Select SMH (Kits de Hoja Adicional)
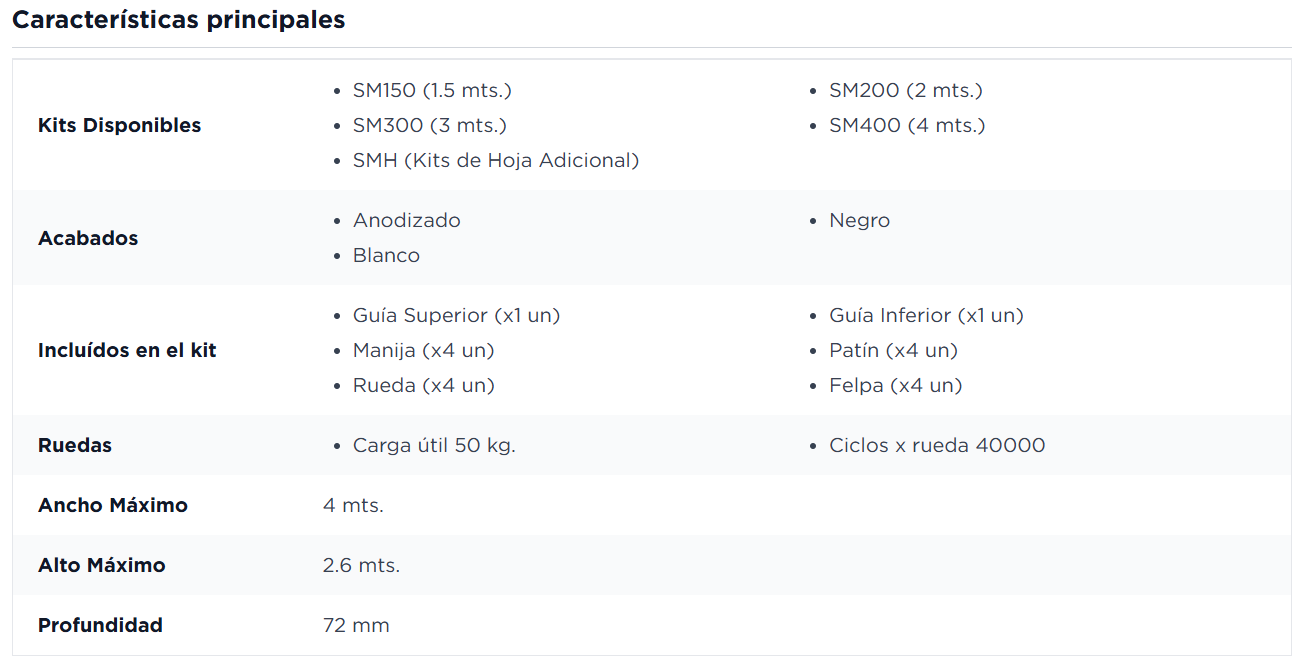This screenshot has width=1302, height=660. (496, 160)
